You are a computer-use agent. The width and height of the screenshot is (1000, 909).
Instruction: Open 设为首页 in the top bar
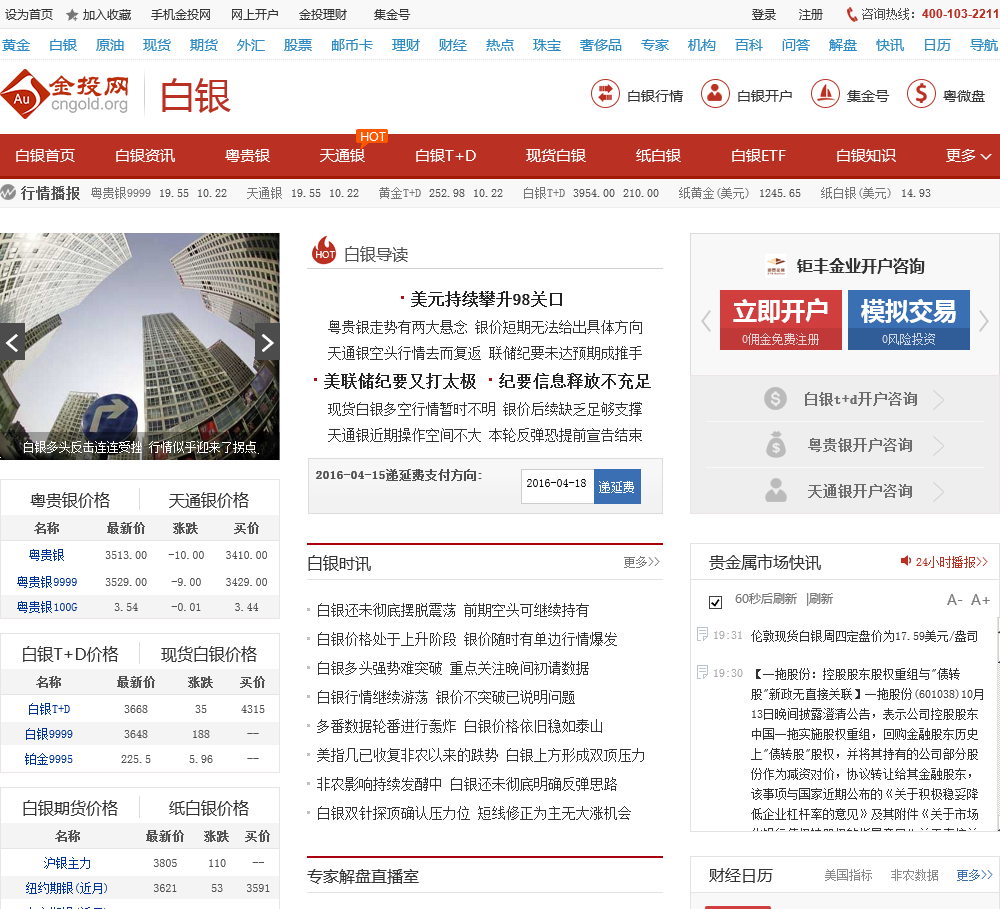pyautogui.click(x=29, y=15)
